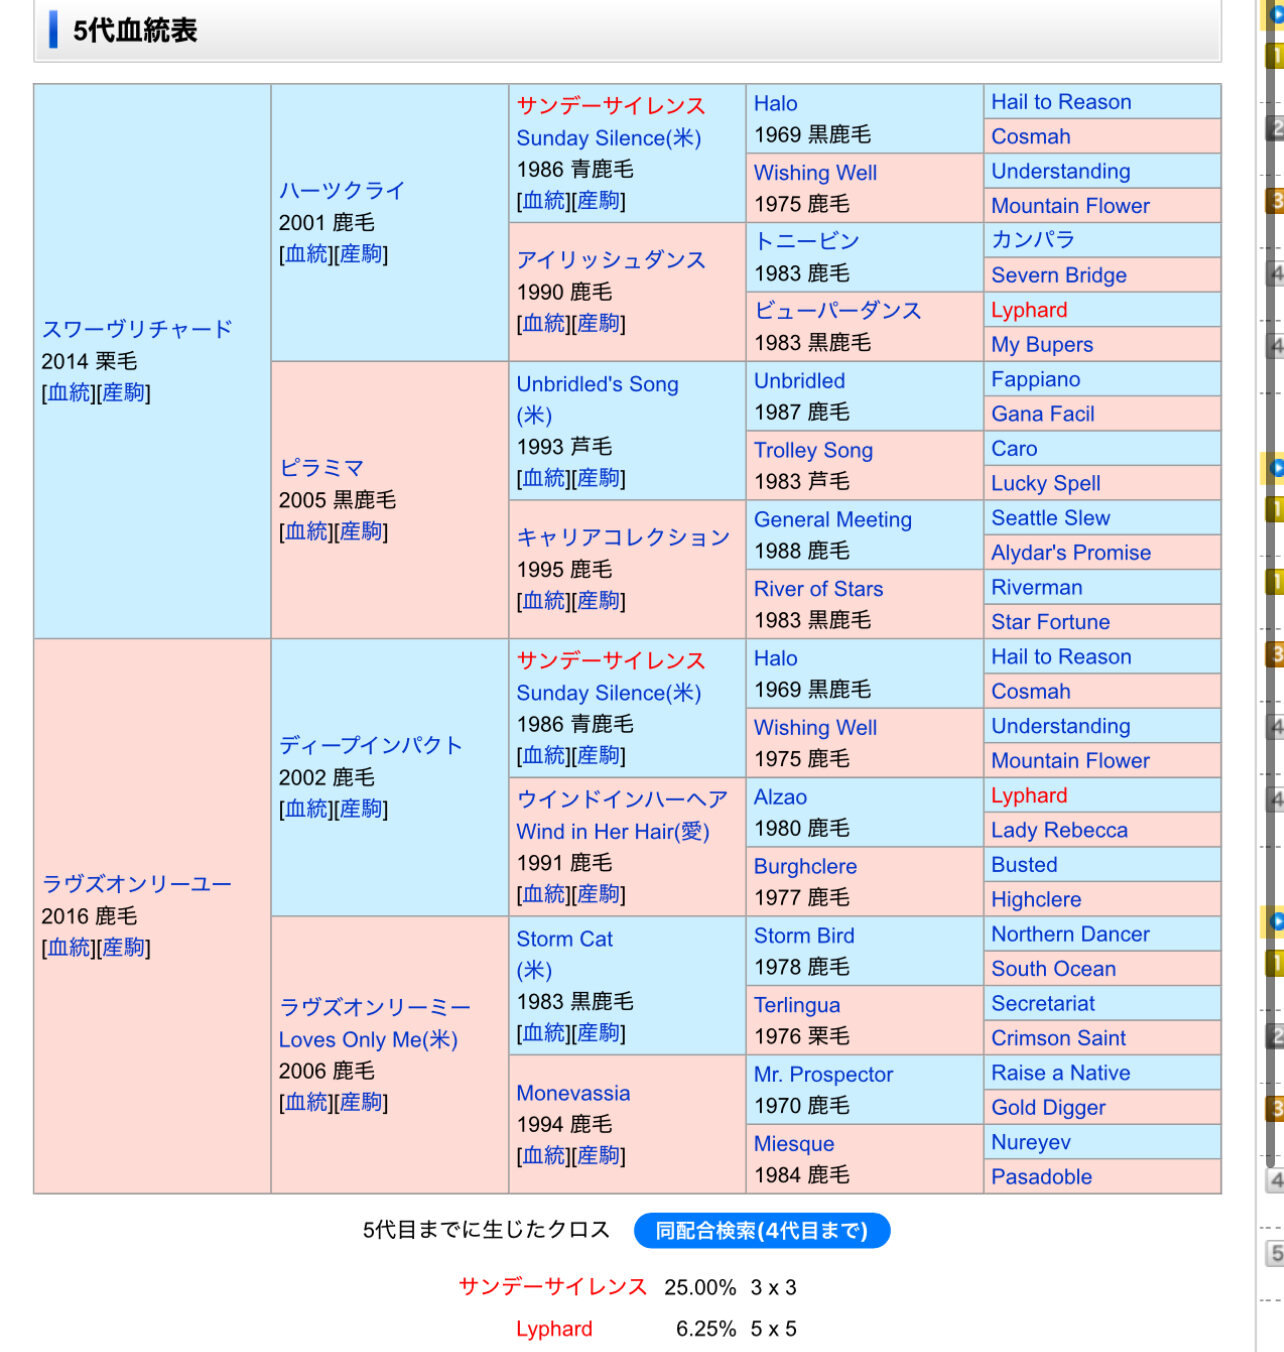Open ハーツクライ pedigree entry
The width and height of the screenshot is (1284, 1352).
point(342,190)
